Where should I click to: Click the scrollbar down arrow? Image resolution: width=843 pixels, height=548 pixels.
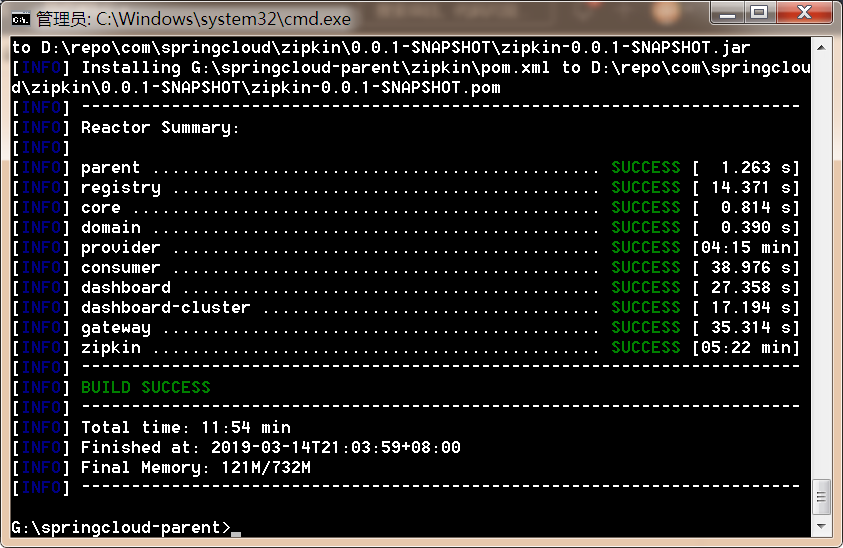point(821,526)
